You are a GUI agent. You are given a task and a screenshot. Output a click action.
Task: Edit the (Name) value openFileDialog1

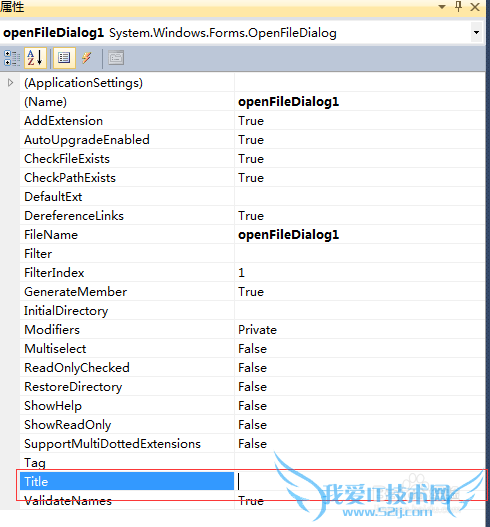pos(360,102)
